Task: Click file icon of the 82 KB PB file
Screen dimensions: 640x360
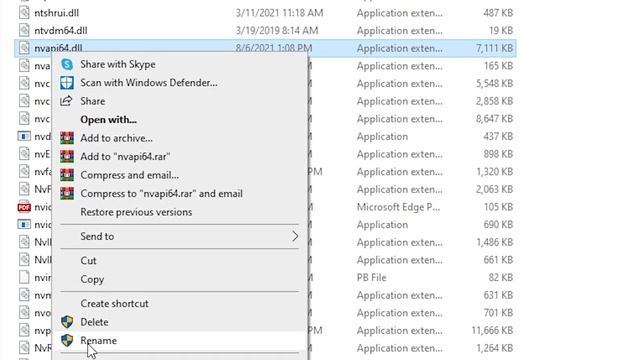Action: click(x=24, y=277)
